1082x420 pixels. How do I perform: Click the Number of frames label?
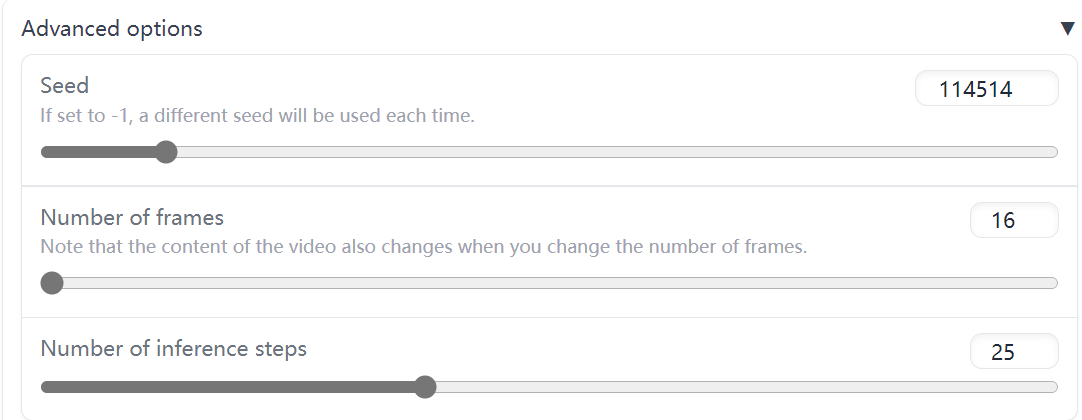tap(132, 217)
